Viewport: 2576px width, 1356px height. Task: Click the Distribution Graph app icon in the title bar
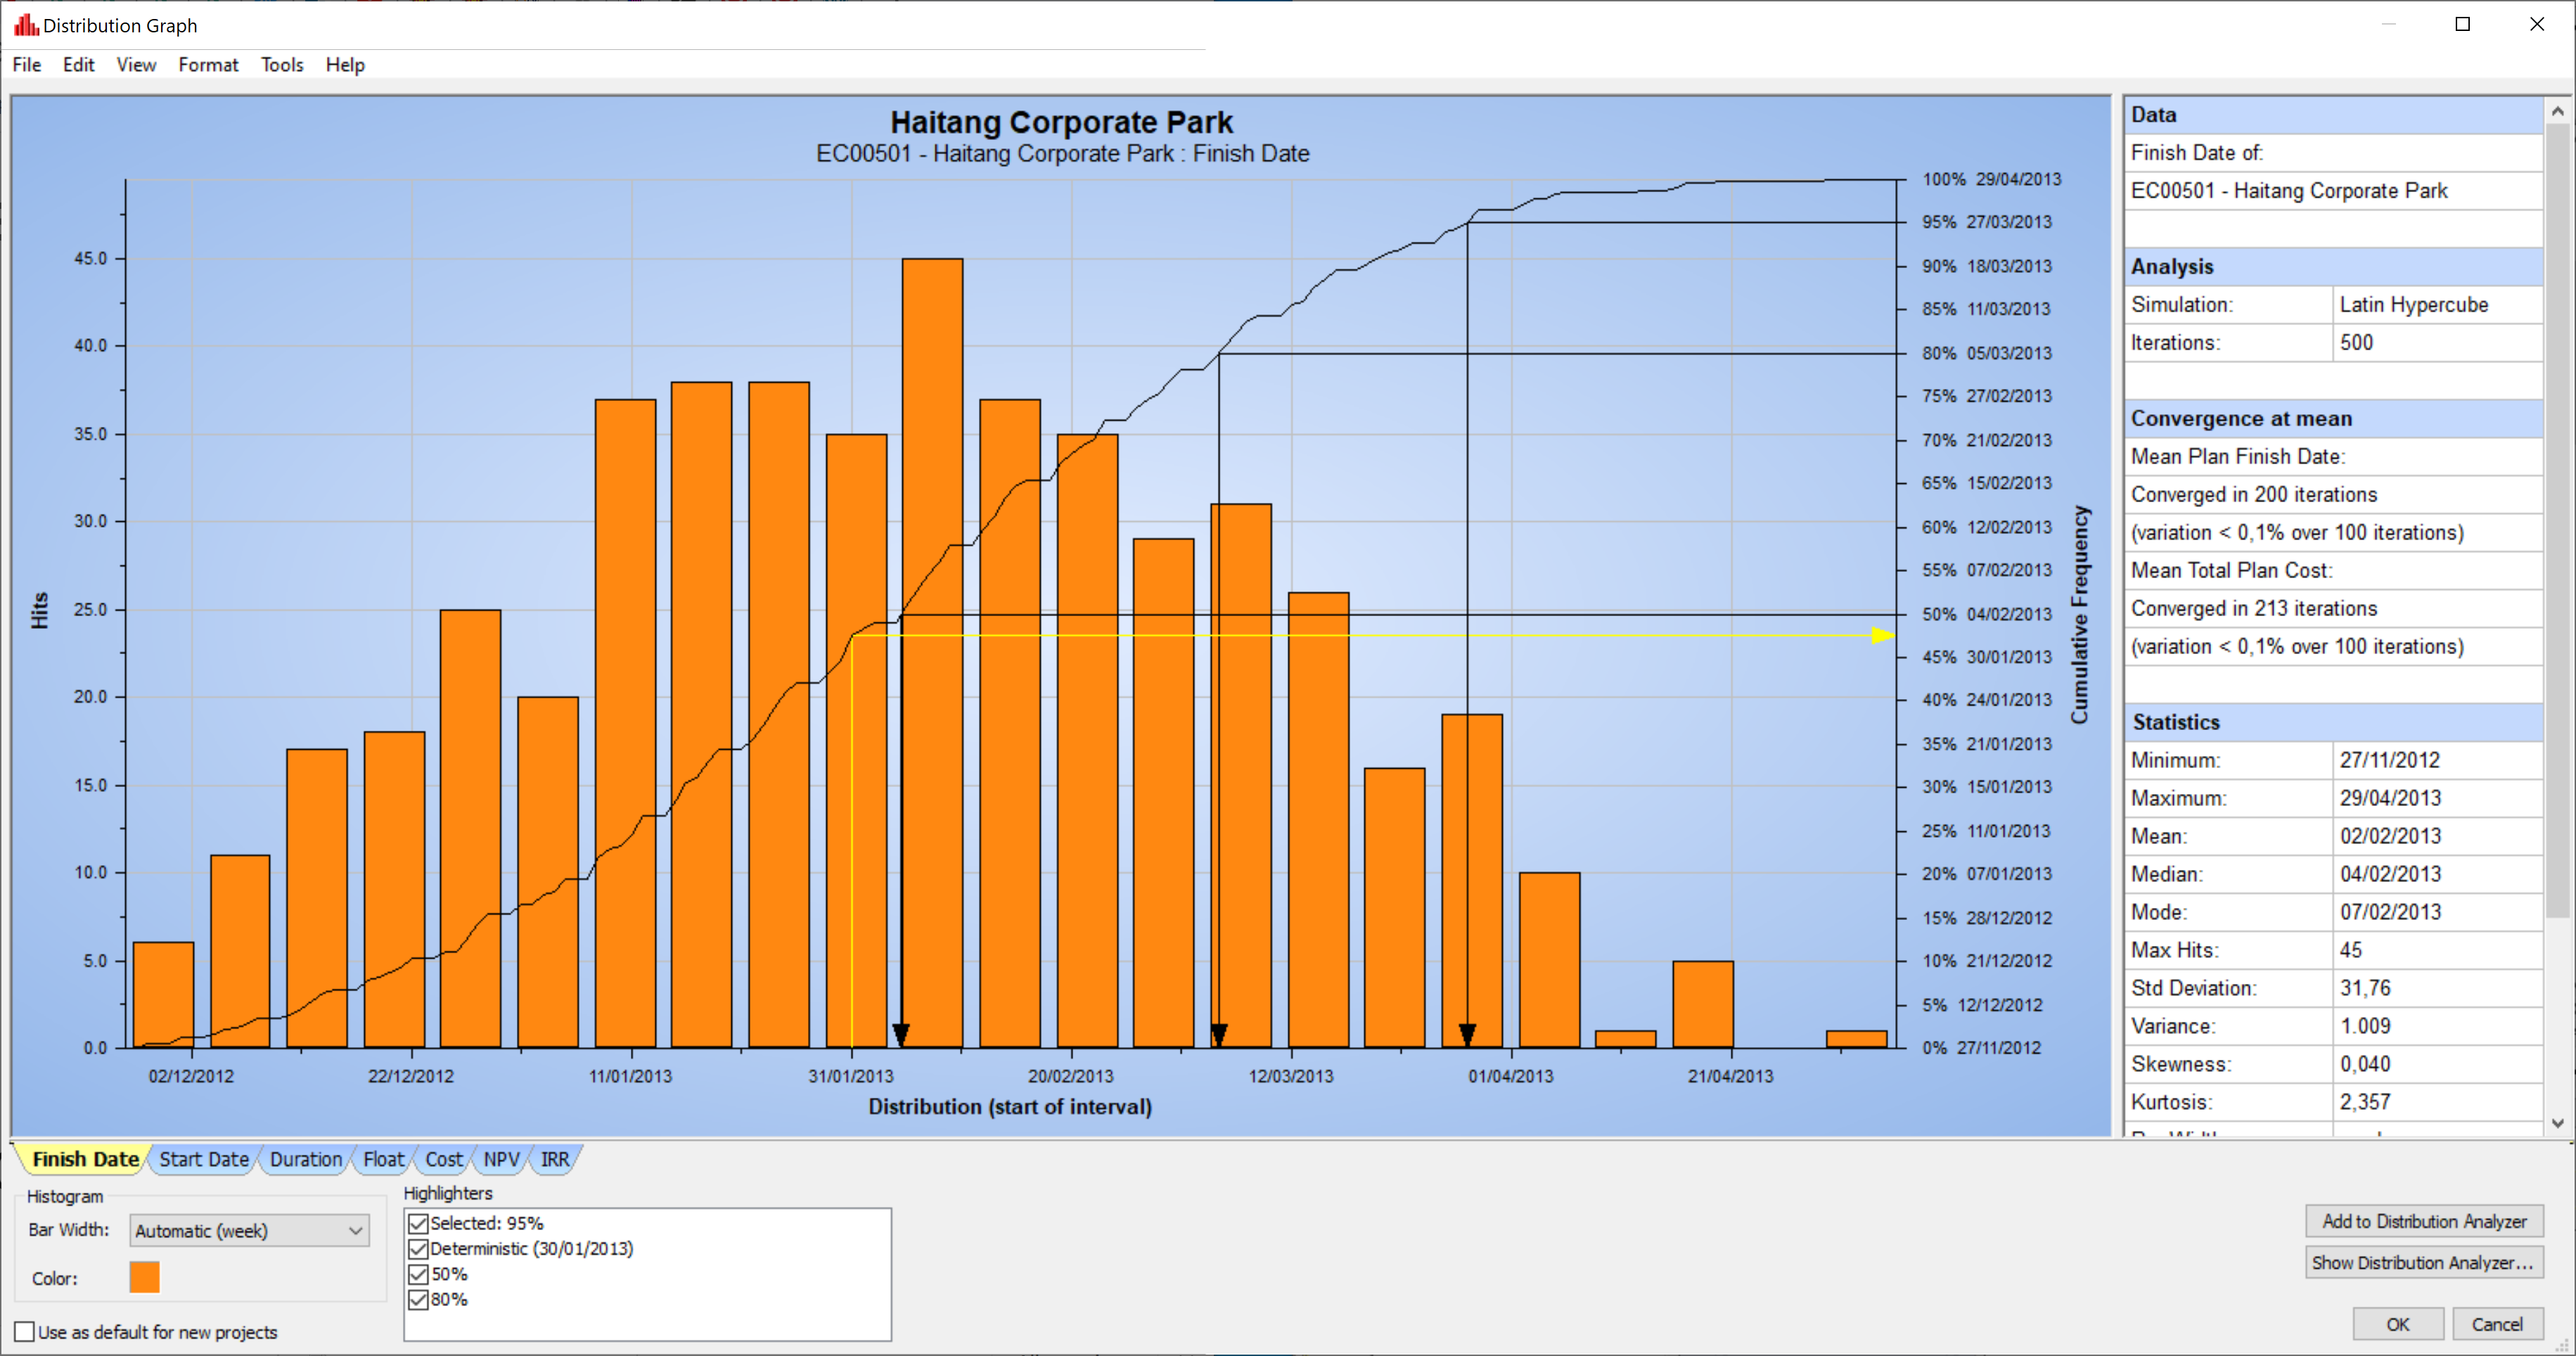click(x=25, y=24)
